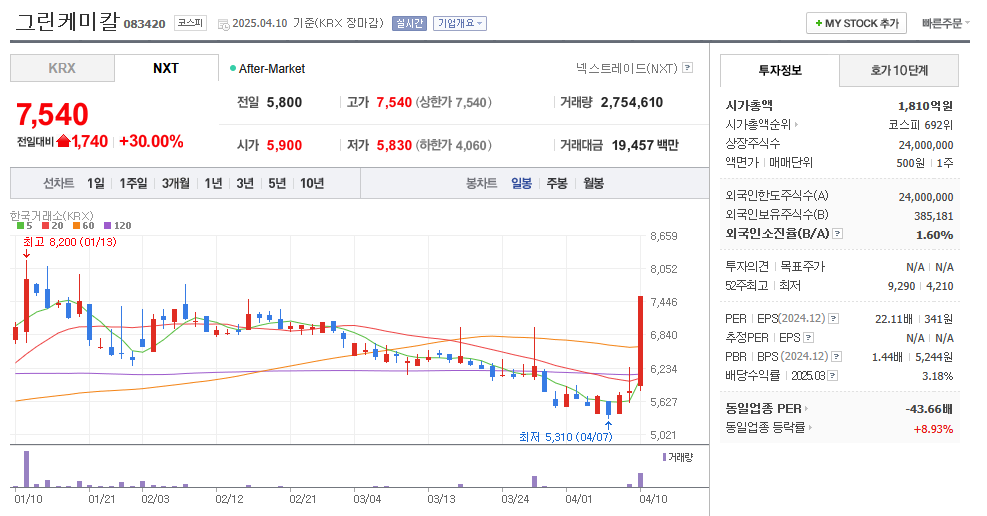Click green 5-day moving average swatch
This screenshot has width=987, height=516.
(x=21, y=225)
